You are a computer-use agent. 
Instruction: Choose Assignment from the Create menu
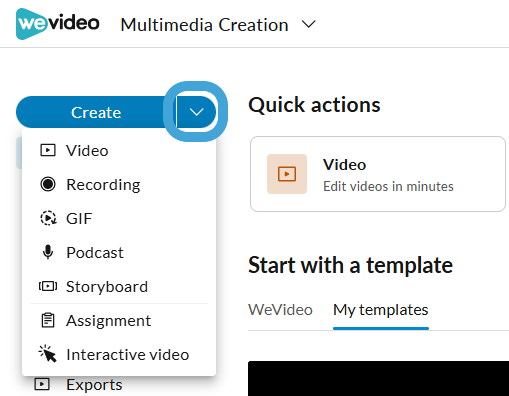tap(119, 321)
